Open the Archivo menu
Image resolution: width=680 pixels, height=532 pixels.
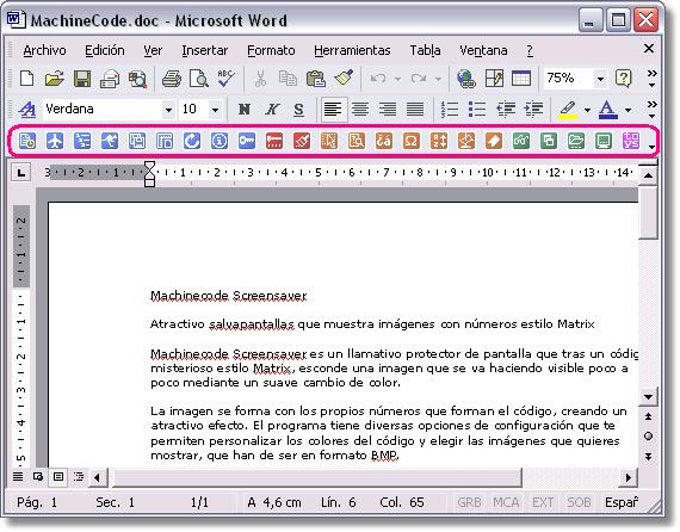[x=45, y=50]
